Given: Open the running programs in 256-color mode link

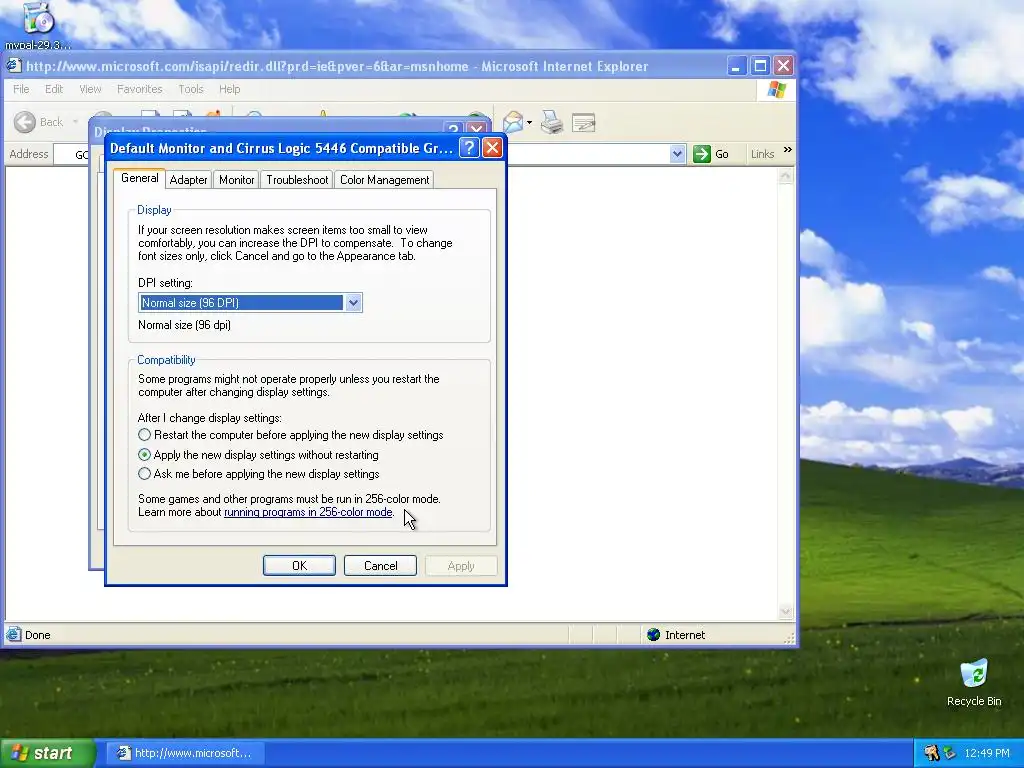Looking at the screenshot, I should [308, 512].
